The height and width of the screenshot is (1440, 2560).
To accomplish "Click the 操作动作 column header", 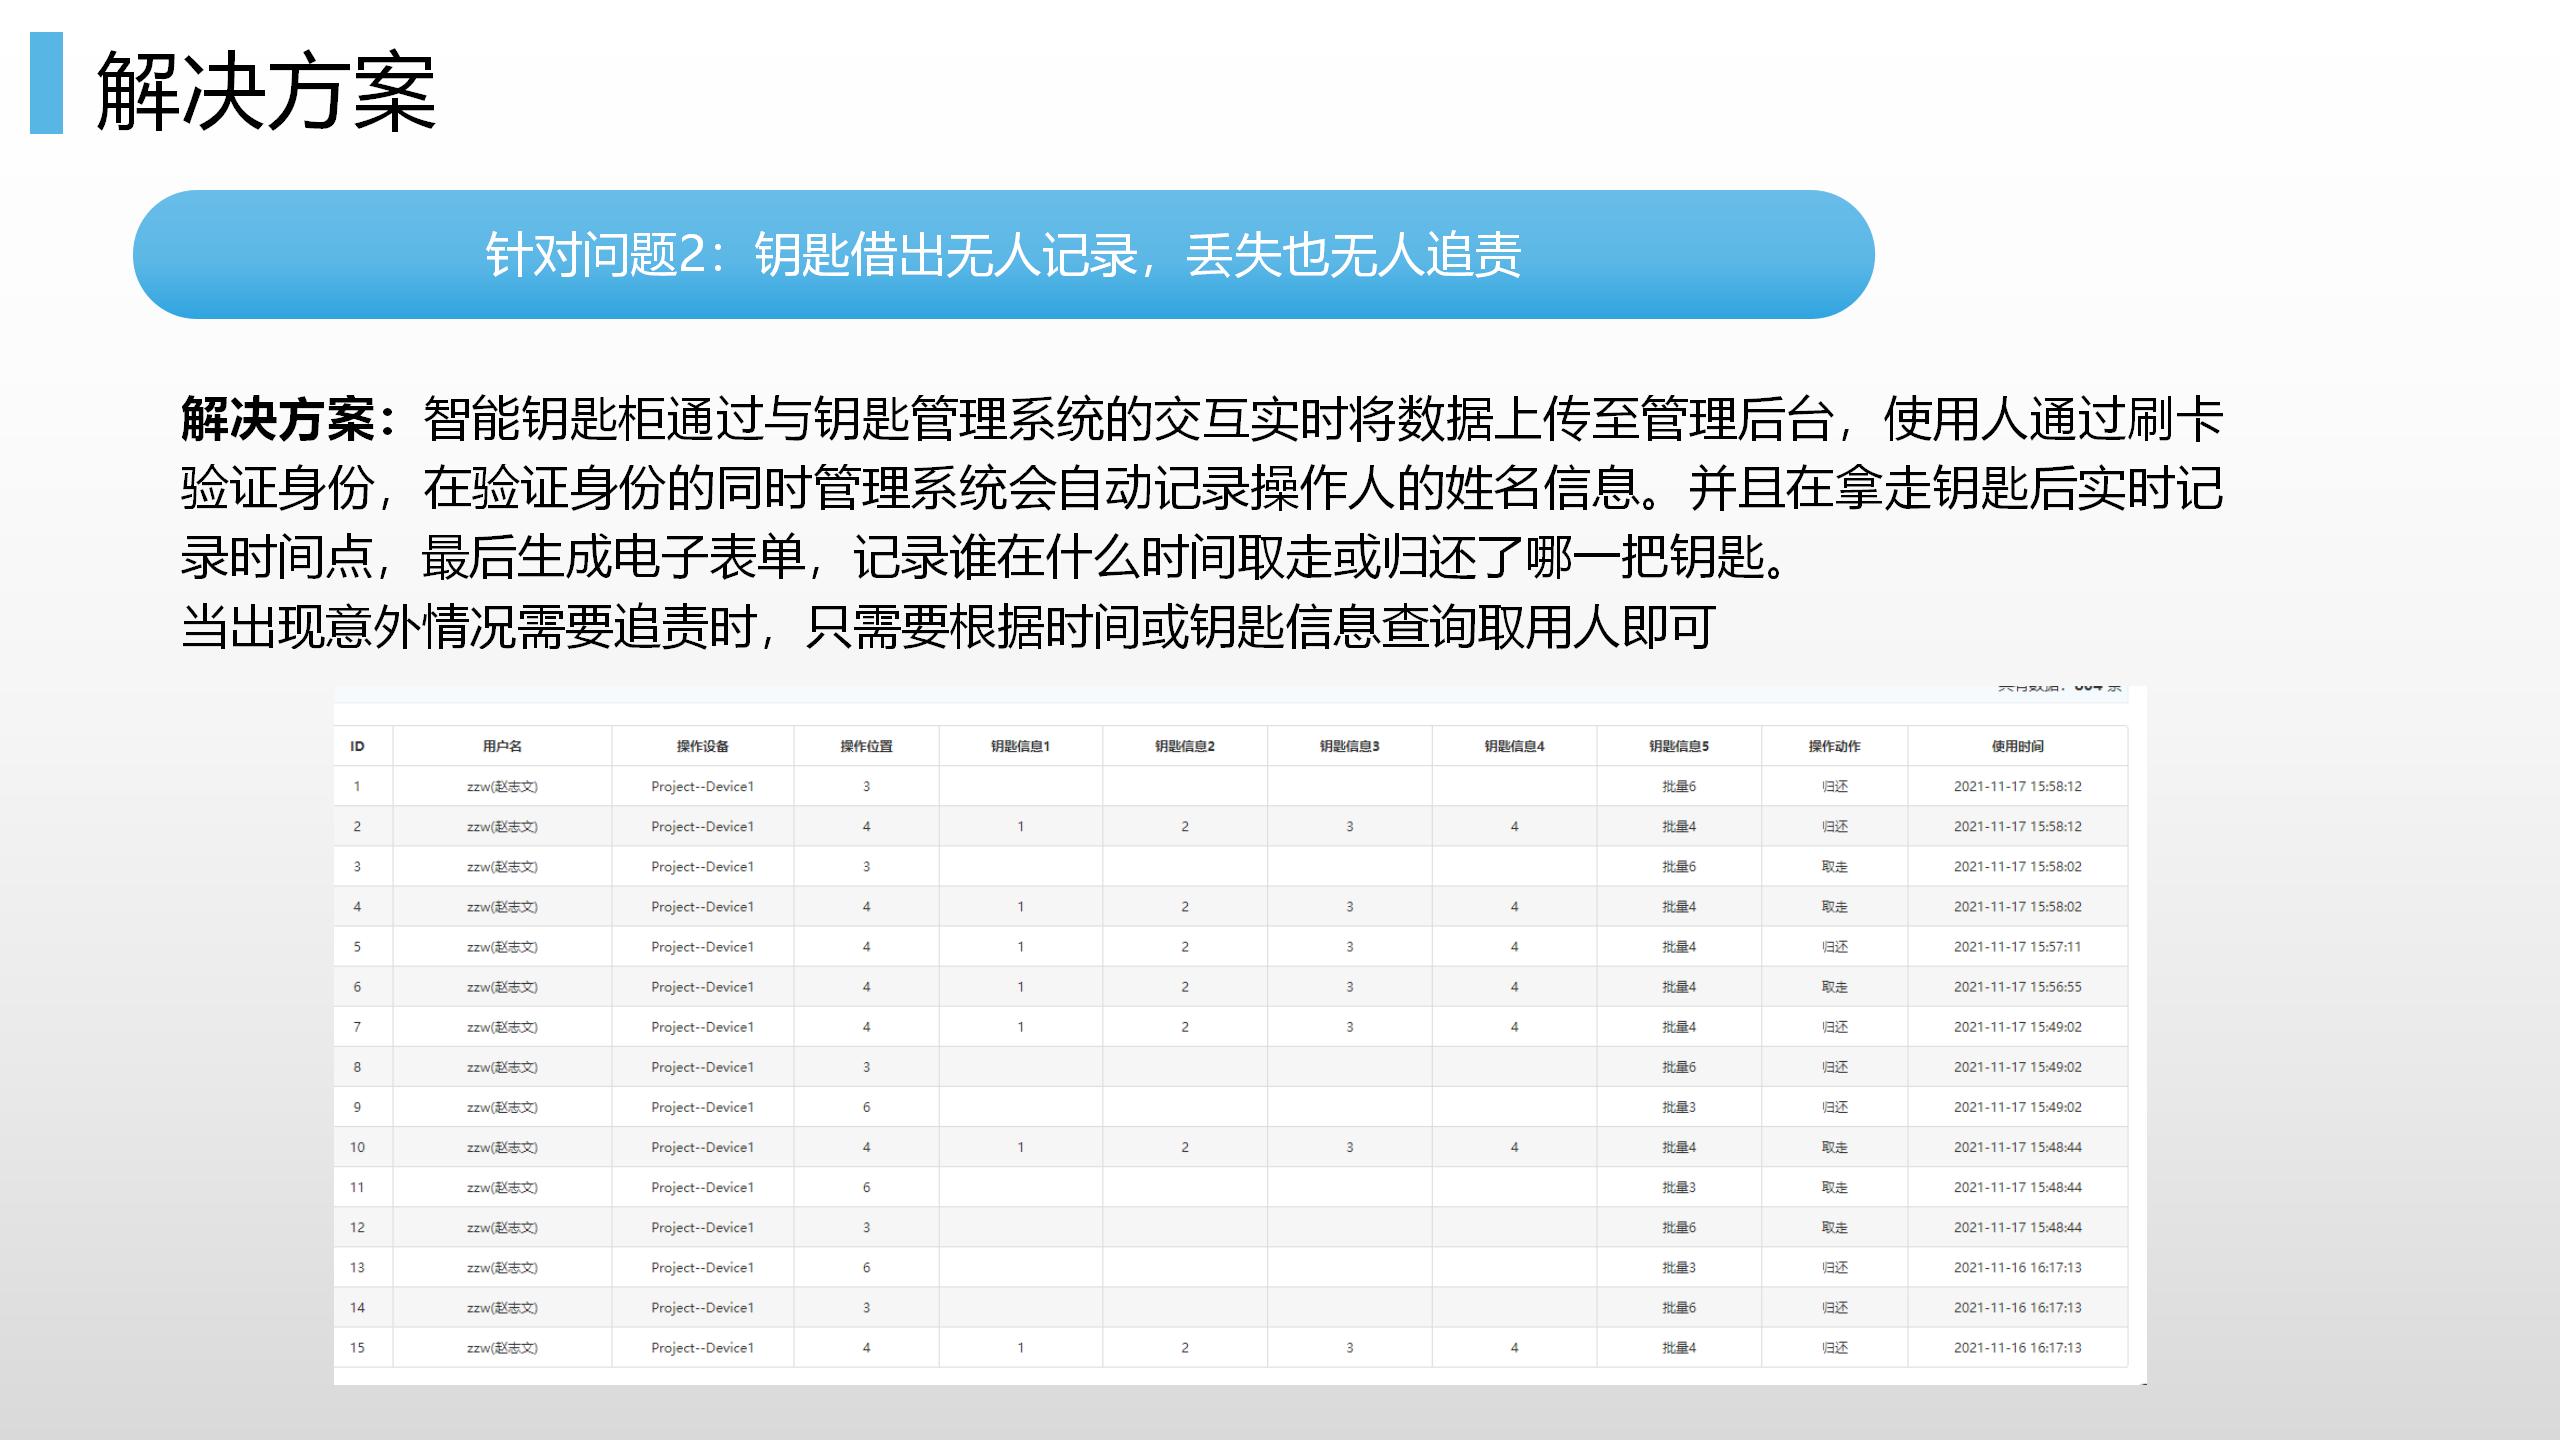I will (x=1834, y=746).
